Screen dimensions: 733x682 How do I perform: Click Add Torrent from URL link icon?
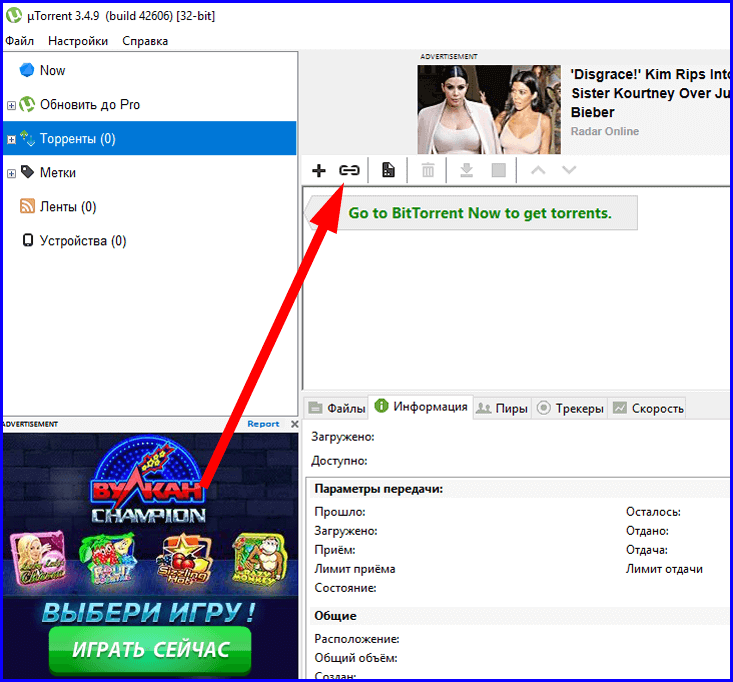(x=349, y=170)
